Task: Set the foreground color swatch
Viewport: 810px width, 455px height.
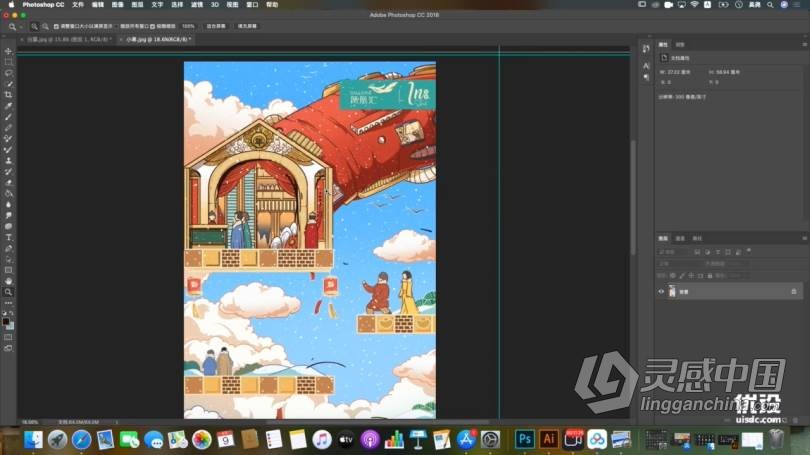Action: point(6,322)
